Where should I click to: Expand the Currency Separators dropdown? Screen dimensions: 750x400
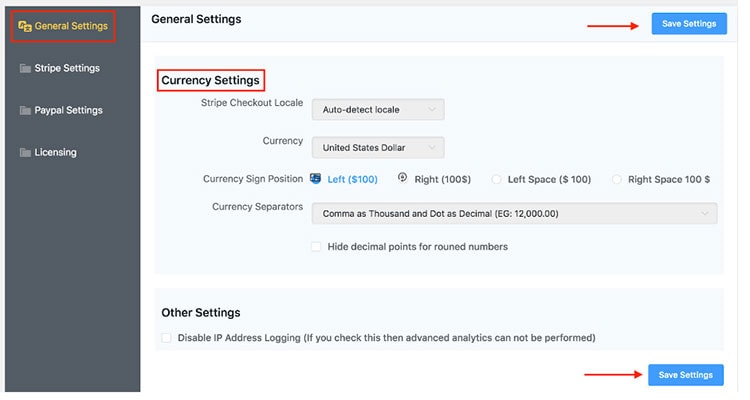[514, 213]
